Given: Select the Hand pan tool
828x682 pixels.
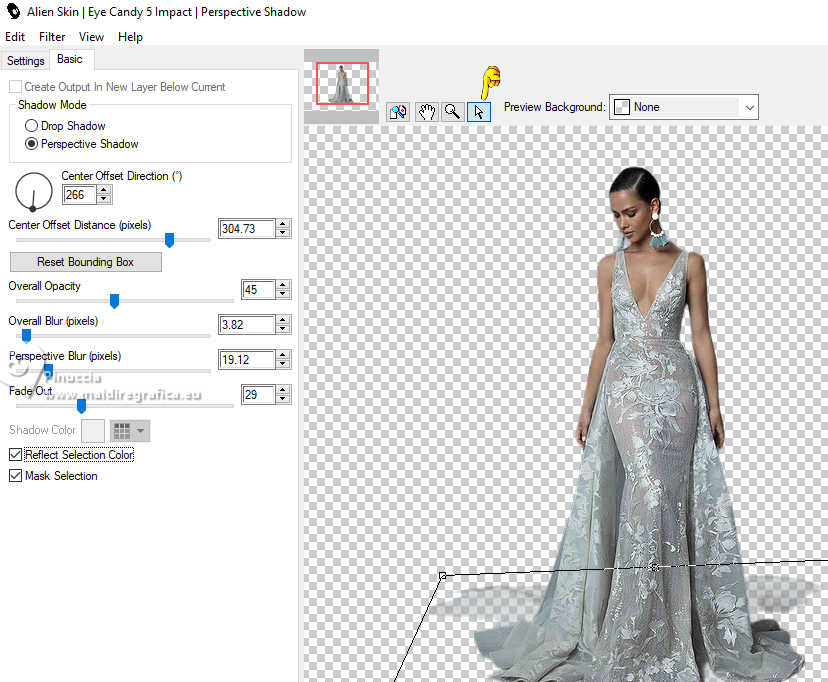Looking at the screenshot, I should (x=426, y=112).
